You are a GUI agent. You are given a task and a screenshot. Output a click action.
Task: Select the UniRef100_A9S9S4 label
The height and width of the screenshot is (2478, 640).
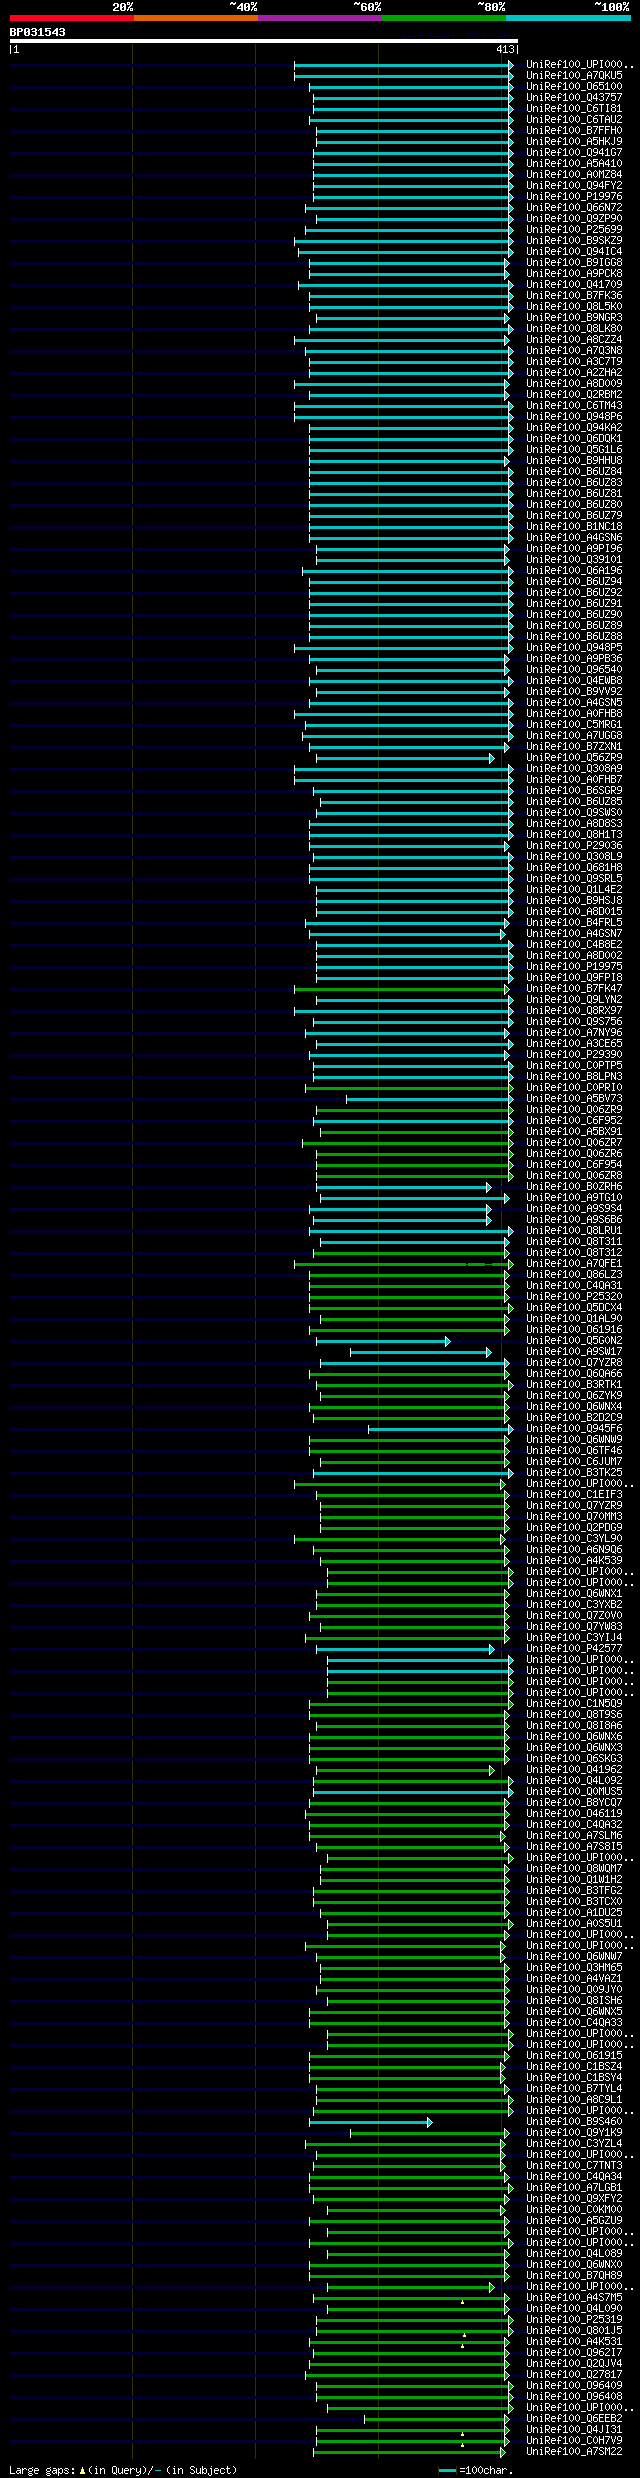pyautogui.click(x=574, y=1208)
